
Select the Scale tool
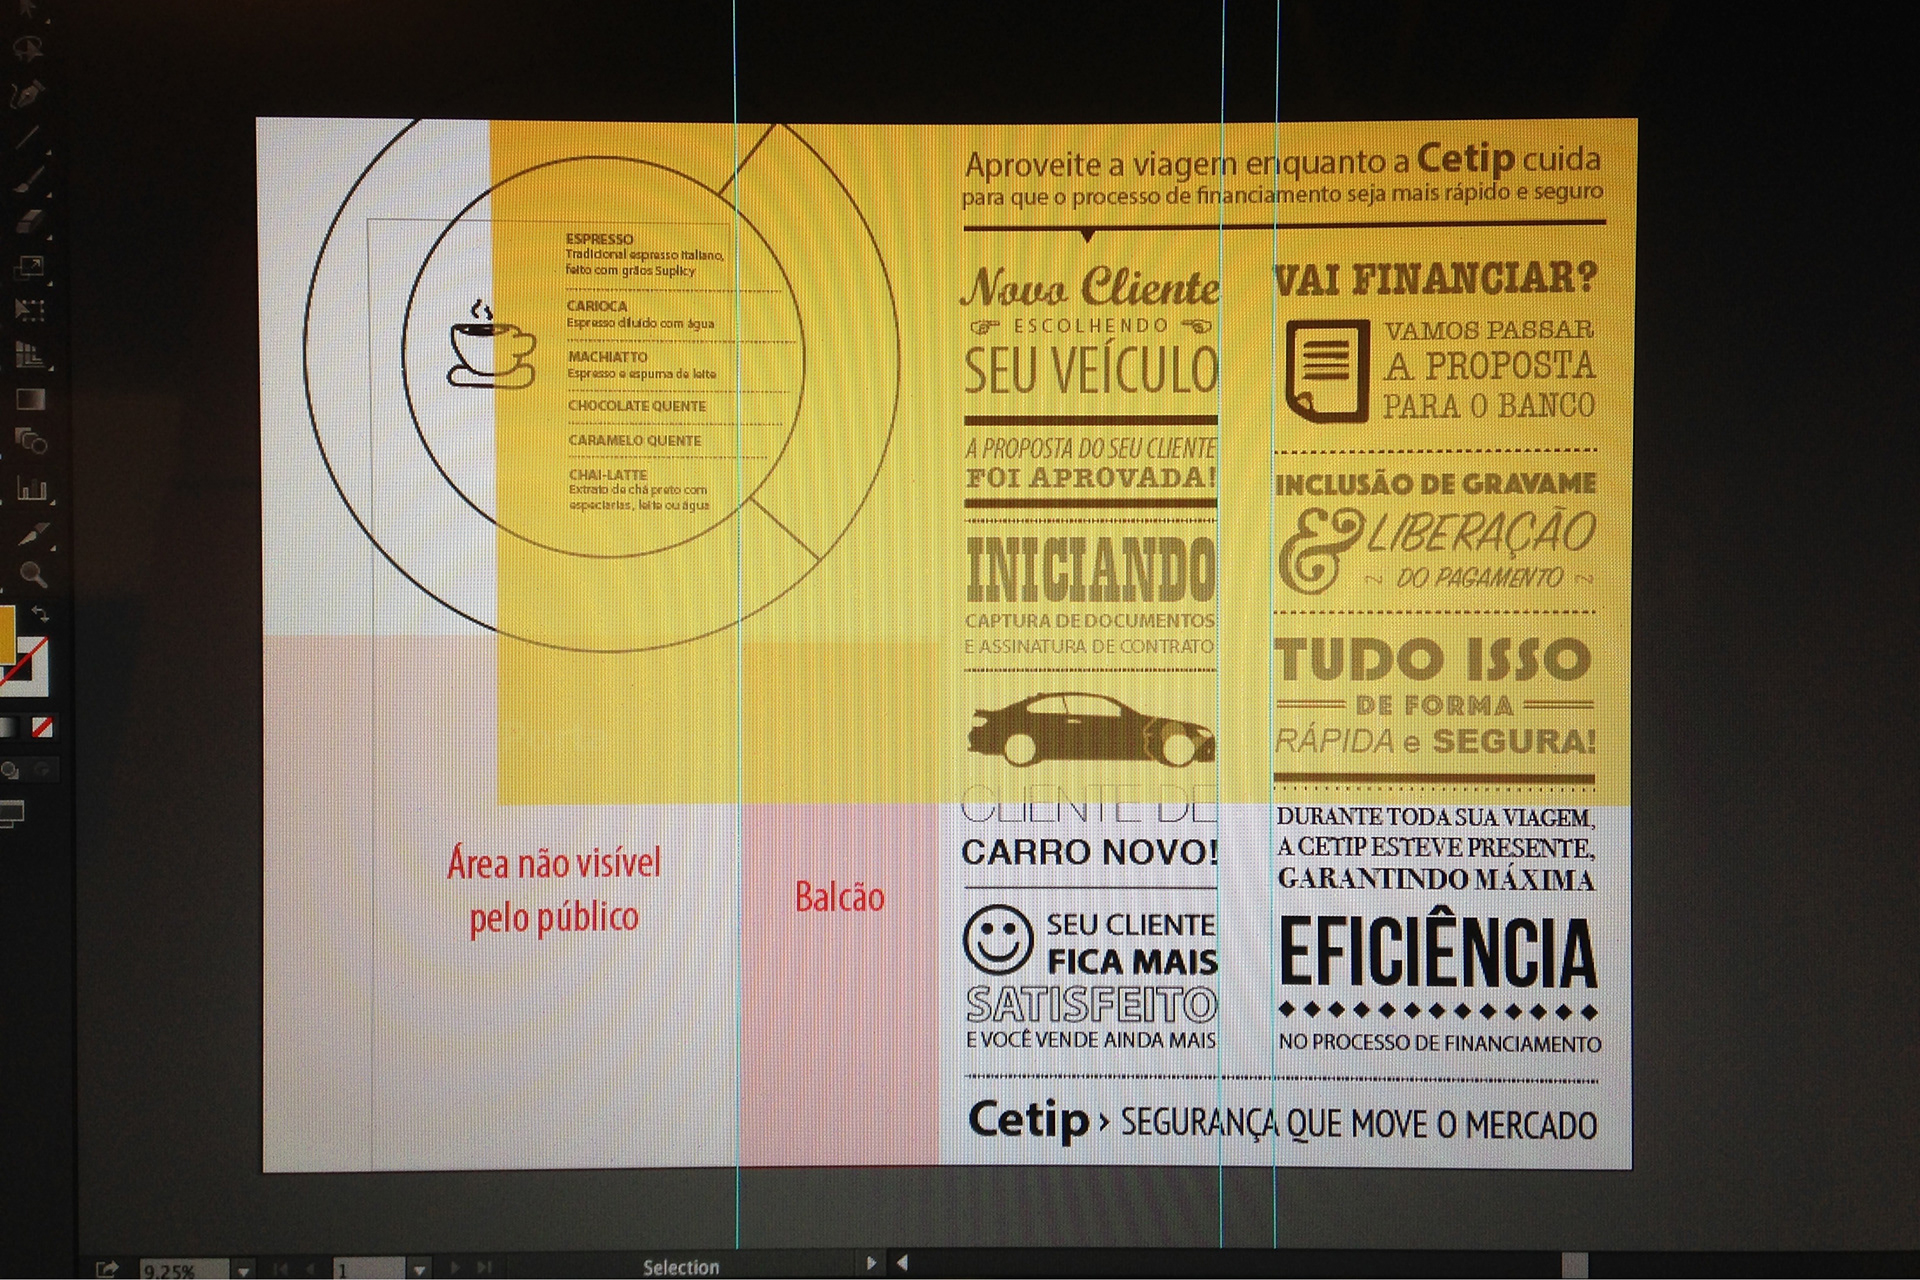pos(30,267)
